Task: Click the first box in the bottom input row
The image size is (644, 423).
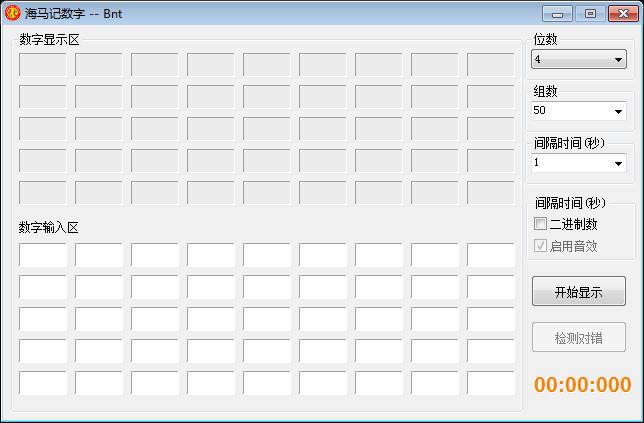Action: point(43,383)
